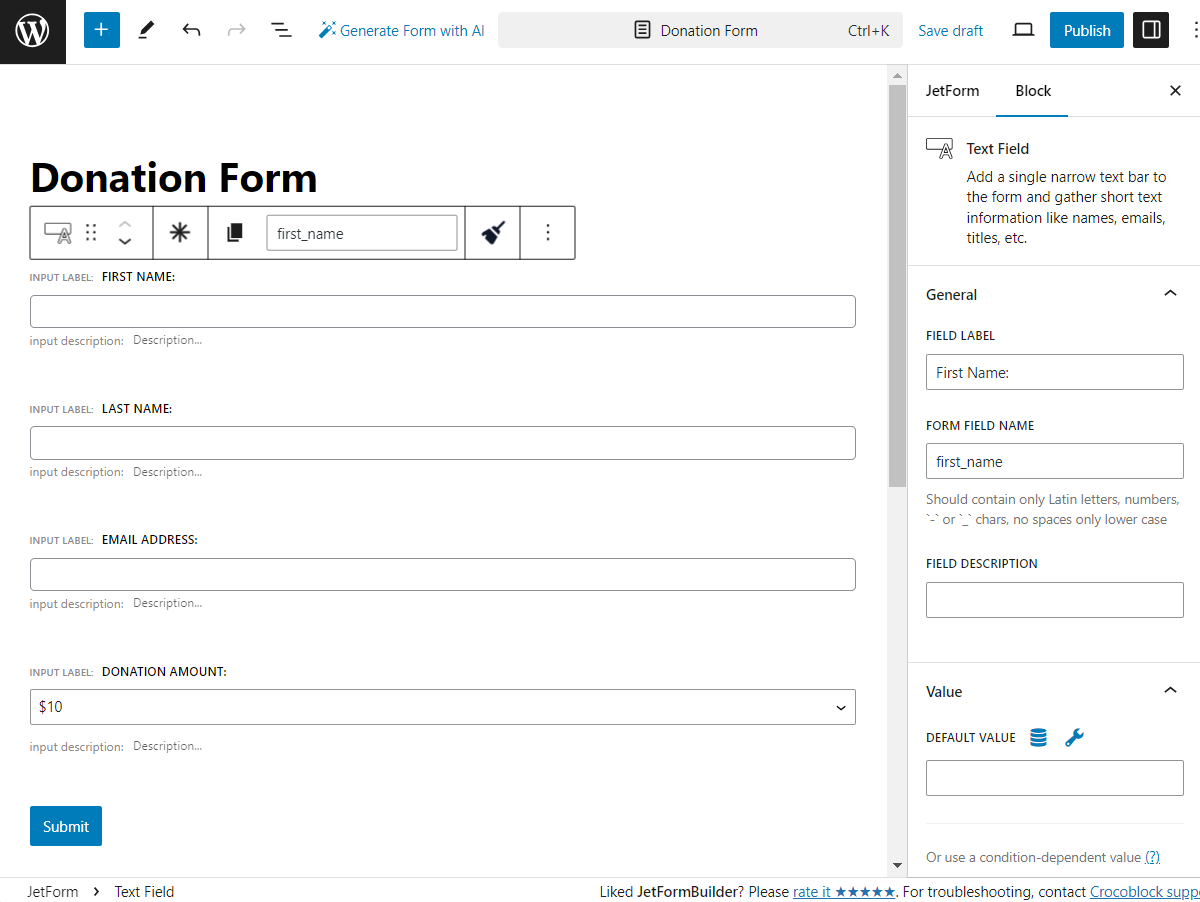Screen dimensions: 1200x902
Task: Click the WordPress logo icon
Action: tap(32, 30)
